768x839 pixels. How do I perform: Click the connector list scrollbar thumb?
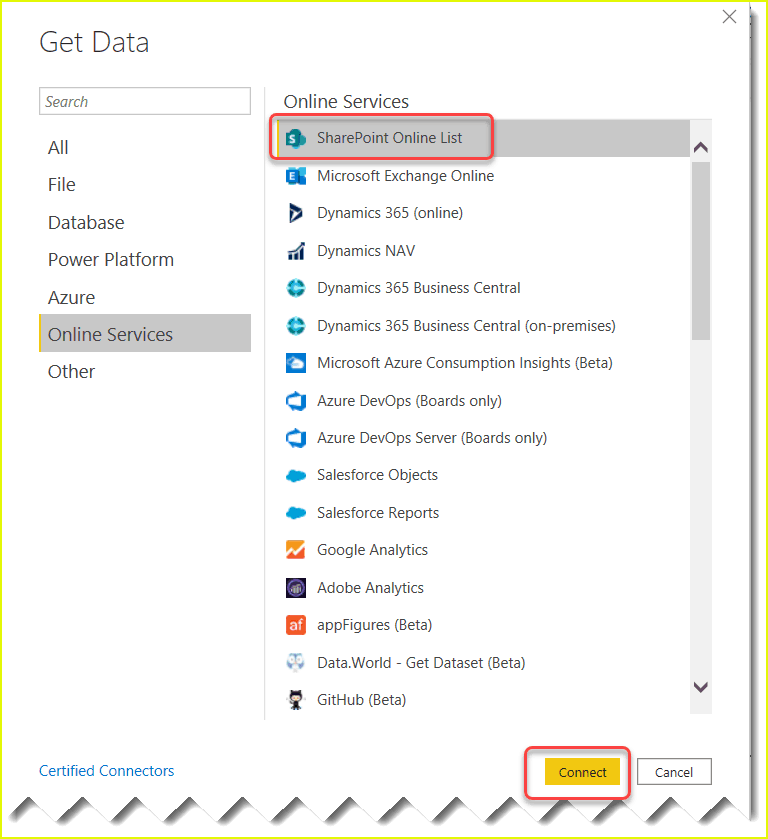click(x=701, y=250)
